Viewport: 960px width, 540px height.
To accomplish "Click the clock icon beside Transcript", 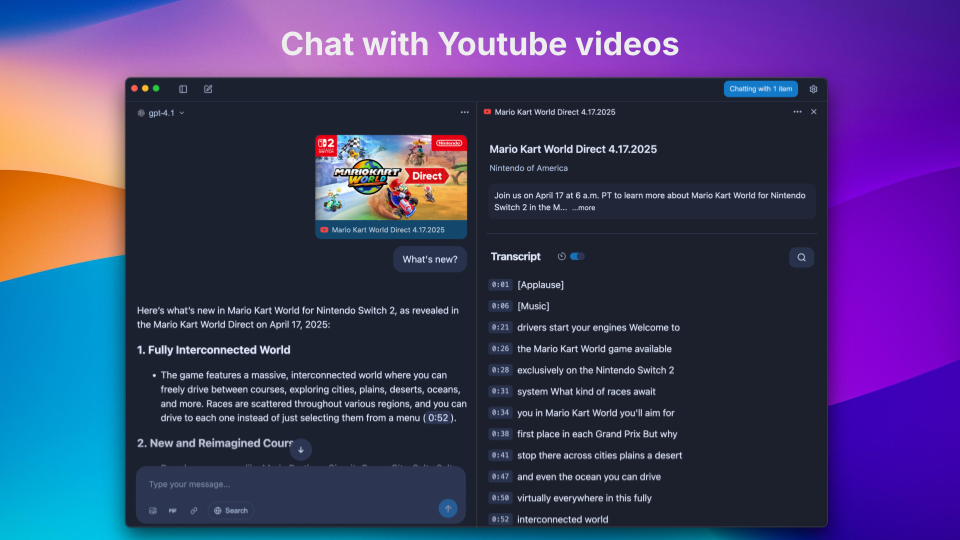I will (561, 257).
